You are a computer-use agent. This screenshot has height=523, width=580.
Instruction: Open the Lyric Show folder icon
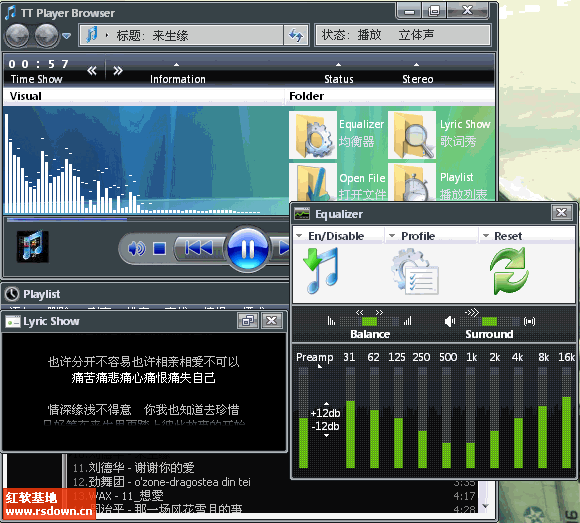412,135
